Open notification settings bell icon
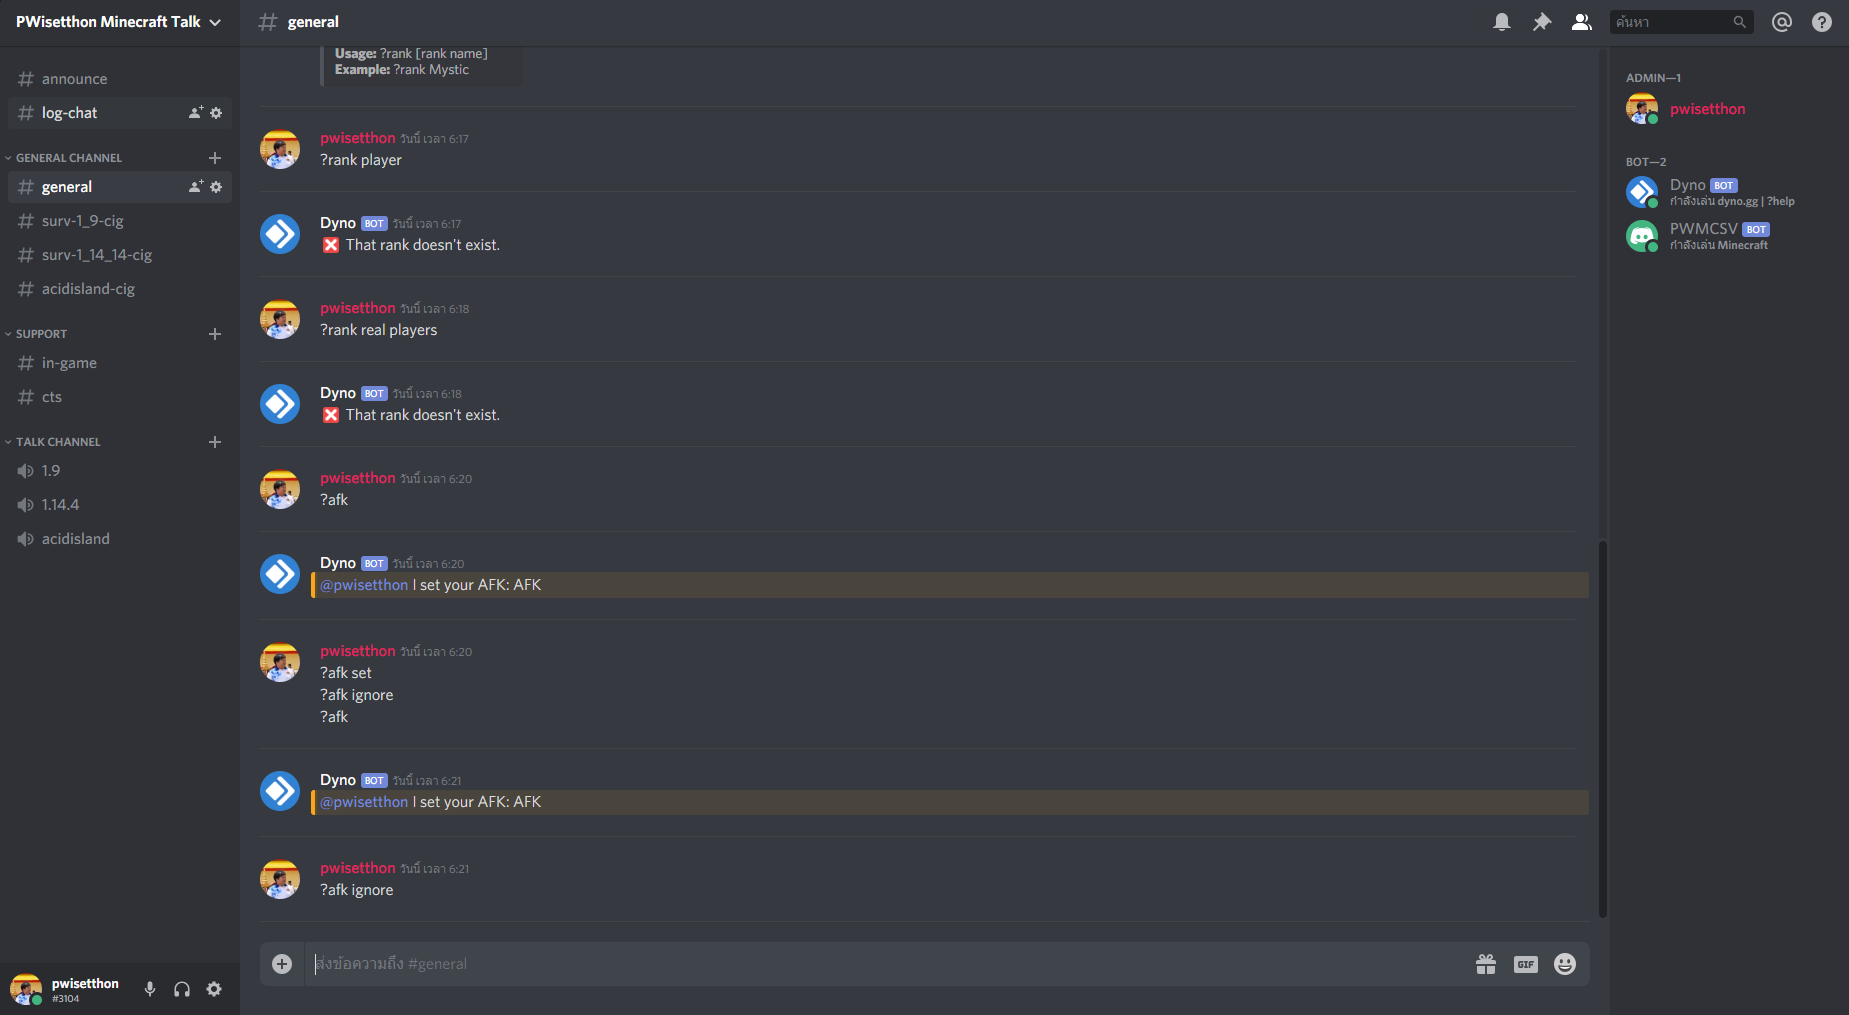Screen dimensions: 1849x1015 [1502, 22]
